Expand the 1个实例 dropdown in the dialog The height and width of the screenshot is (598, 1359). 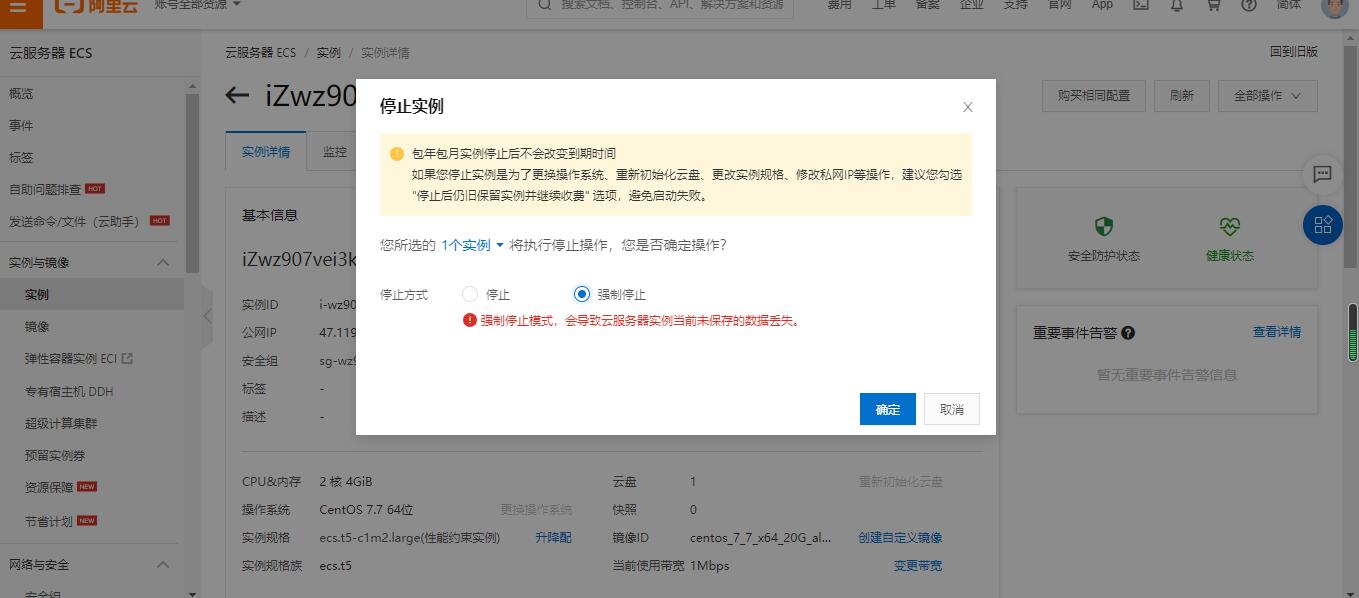click(472, 245)
